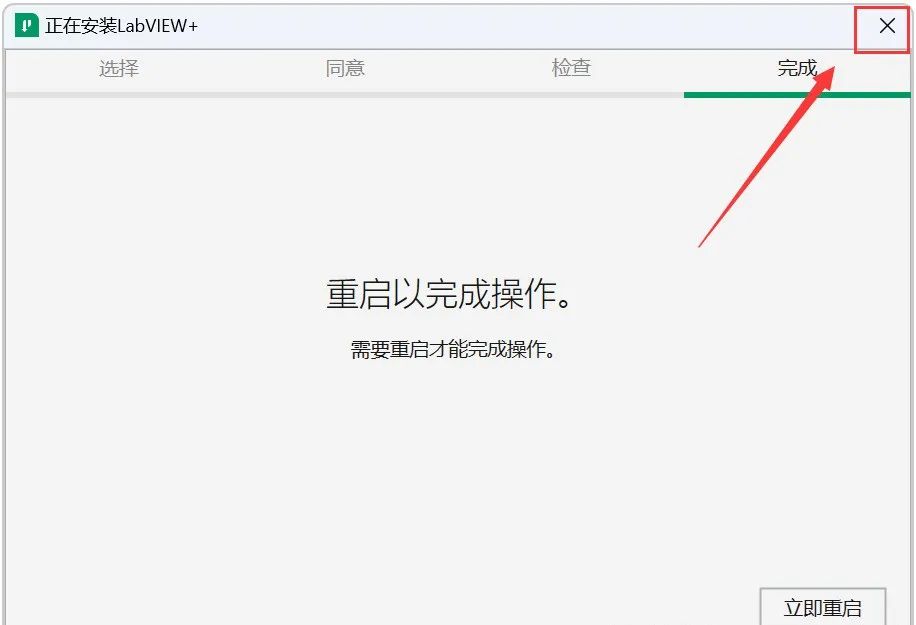Screen dimensions: 916x625
Task: Click the 立即重启 button
Action: (x=823, y=607)
